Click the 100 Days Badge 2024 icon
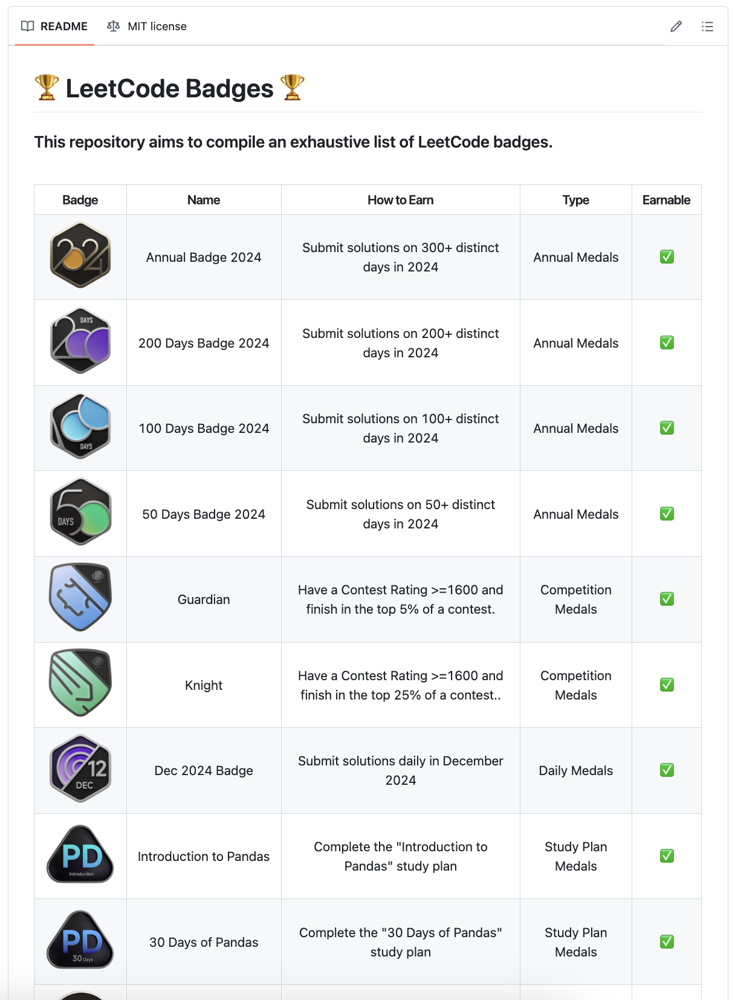This screenshot has height=1000, width=735. coord(80,428)
